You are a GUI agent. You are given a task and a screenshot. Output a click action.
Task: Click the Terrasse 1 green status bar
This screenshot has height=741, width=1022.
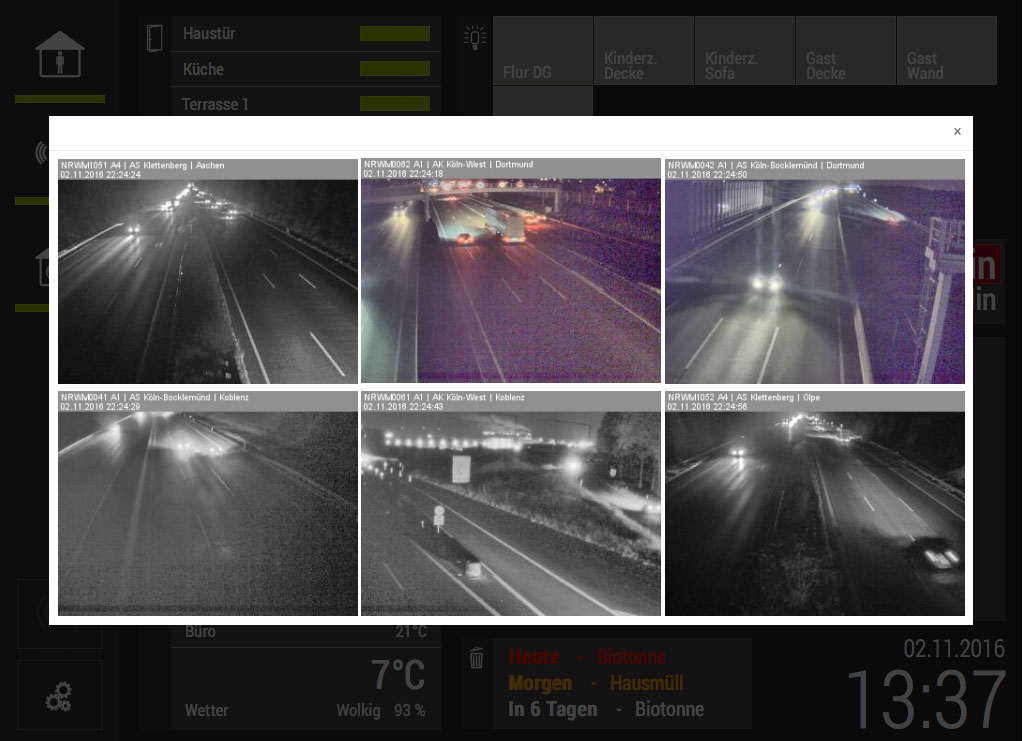395,104
